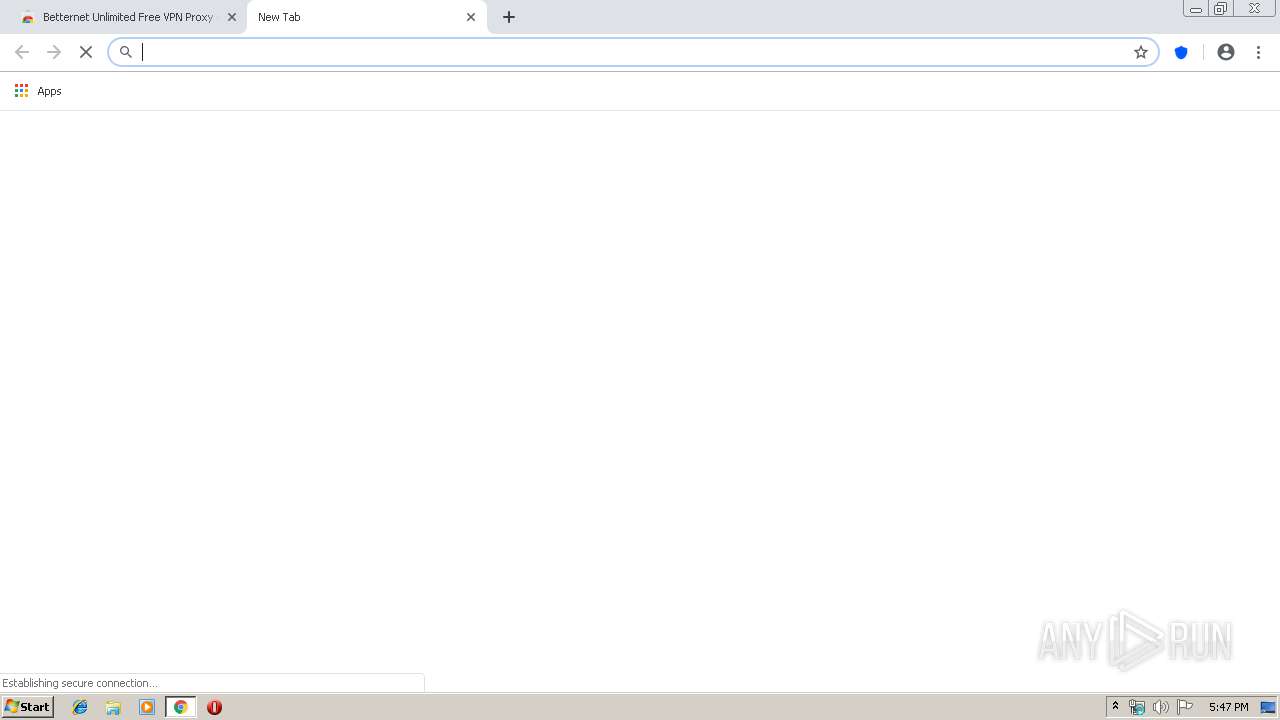Stop loading the page
1280x720 pixels.
[x=86, y=52]
